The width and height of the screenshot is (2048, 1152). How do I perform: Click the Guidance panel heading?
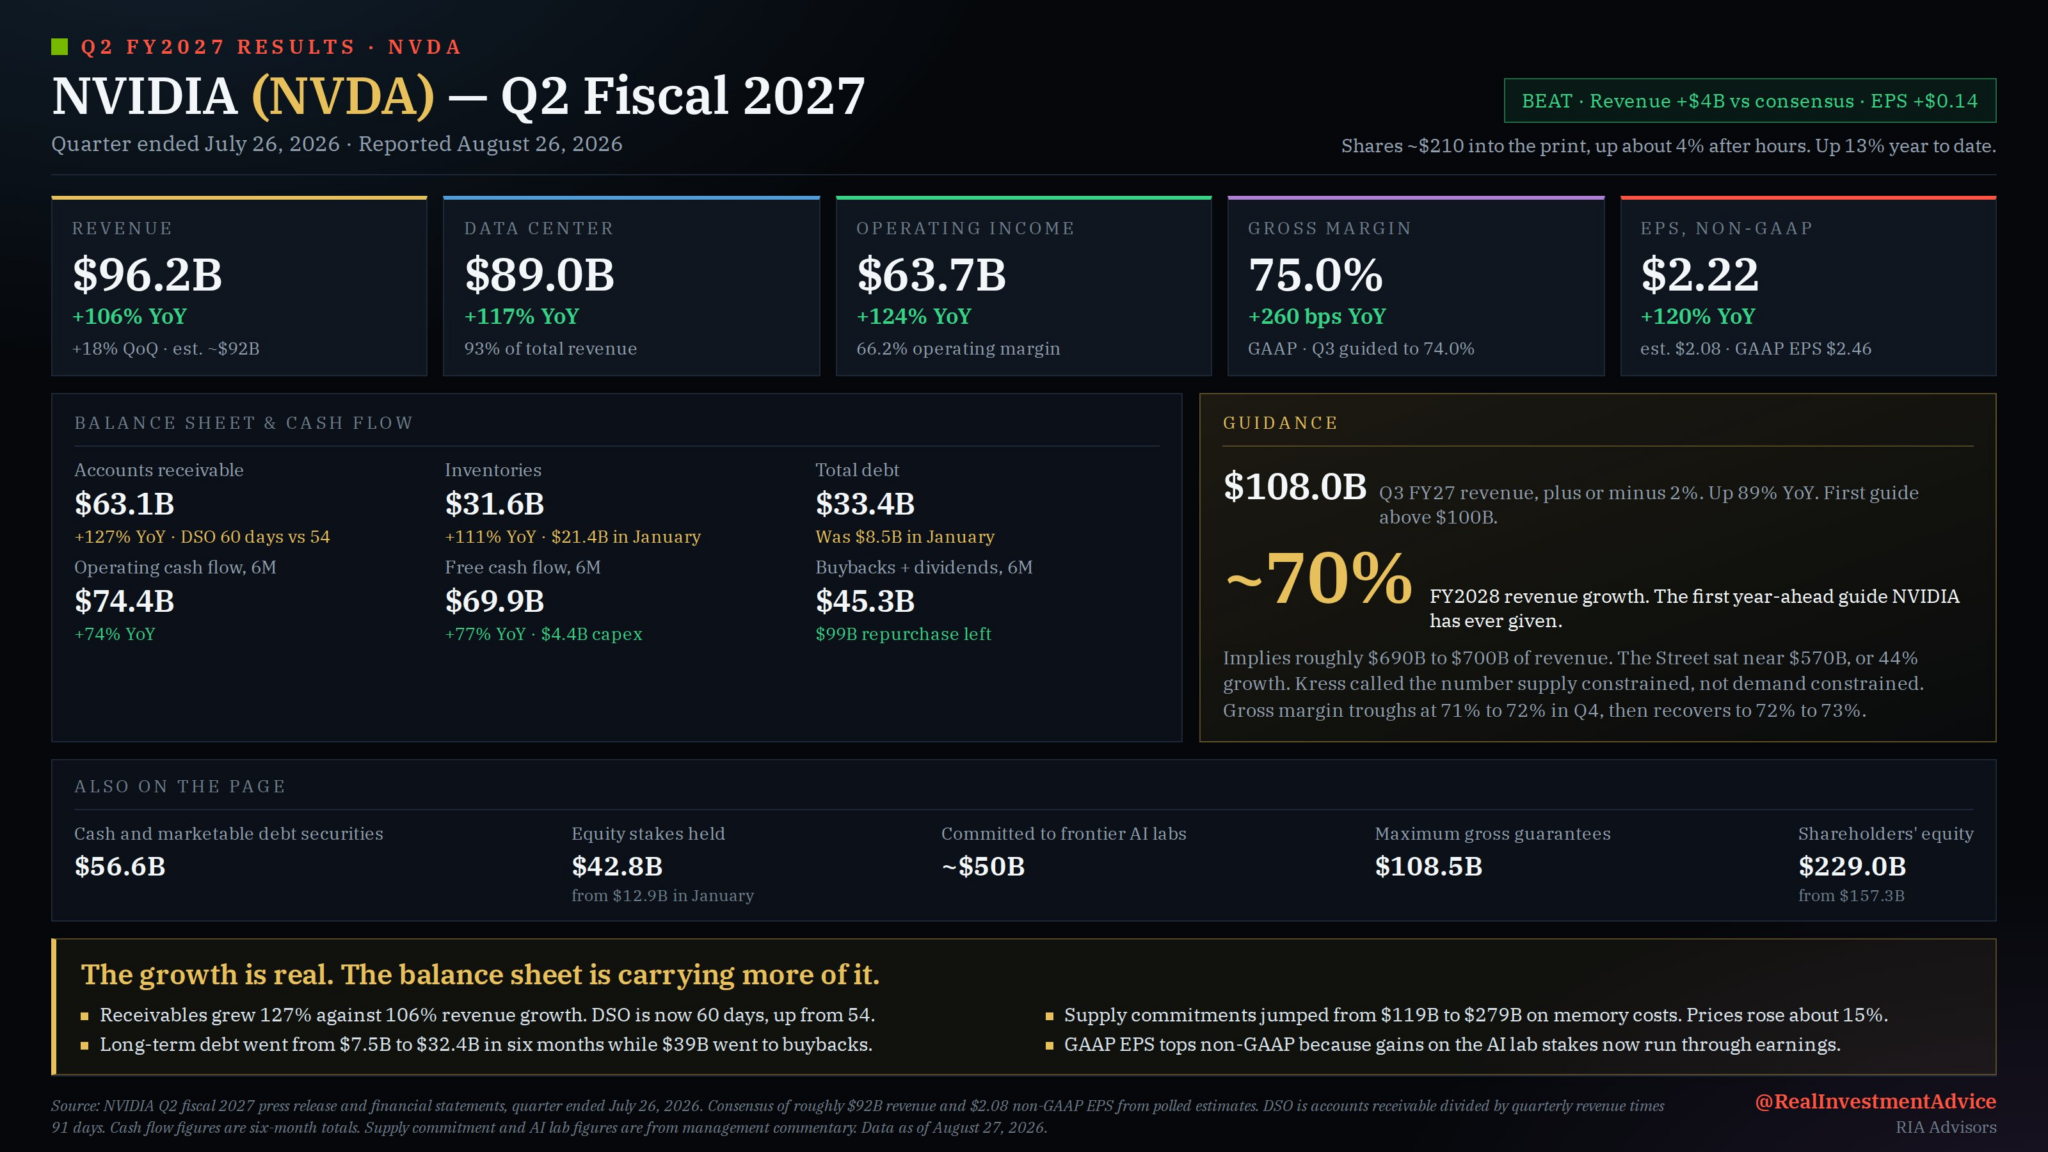point(1280,423)
